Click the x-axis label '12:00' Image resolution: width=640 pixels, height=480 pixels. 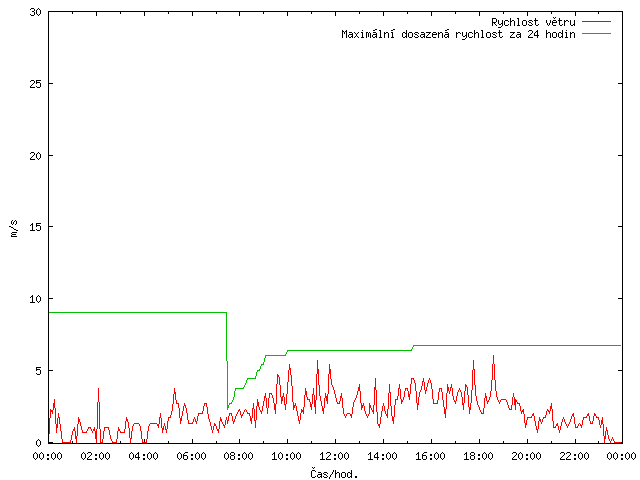tap(335, 456)
